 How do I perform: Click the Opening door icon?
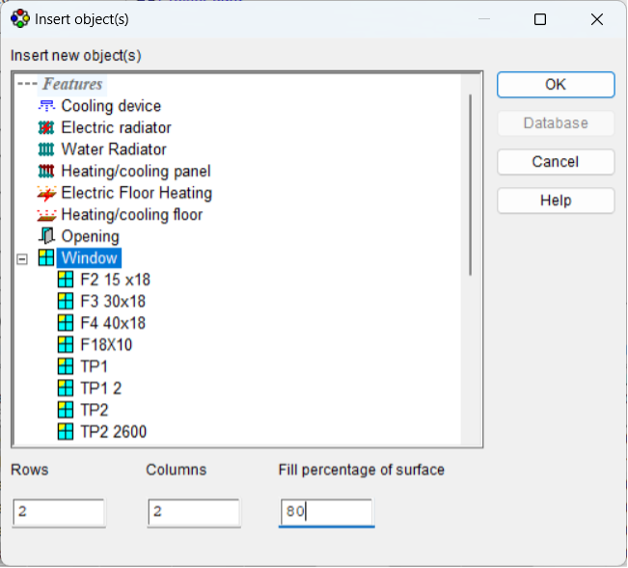pos(46,237)
